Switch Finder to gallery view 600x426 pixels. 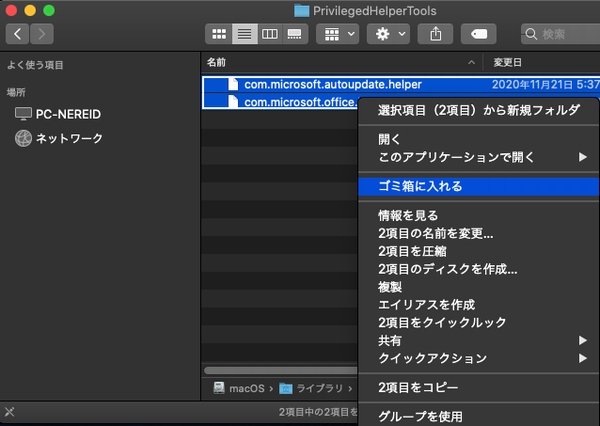pos(295,34)
